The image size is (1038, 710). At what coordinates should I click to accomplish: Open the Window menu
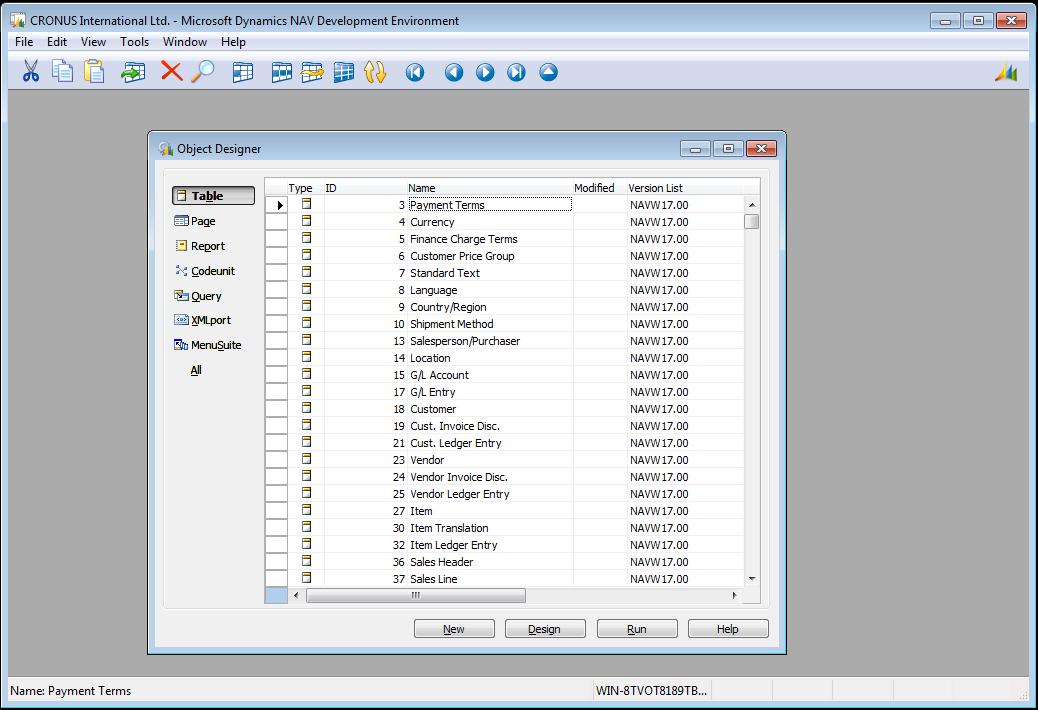click(x=185, y=42)
